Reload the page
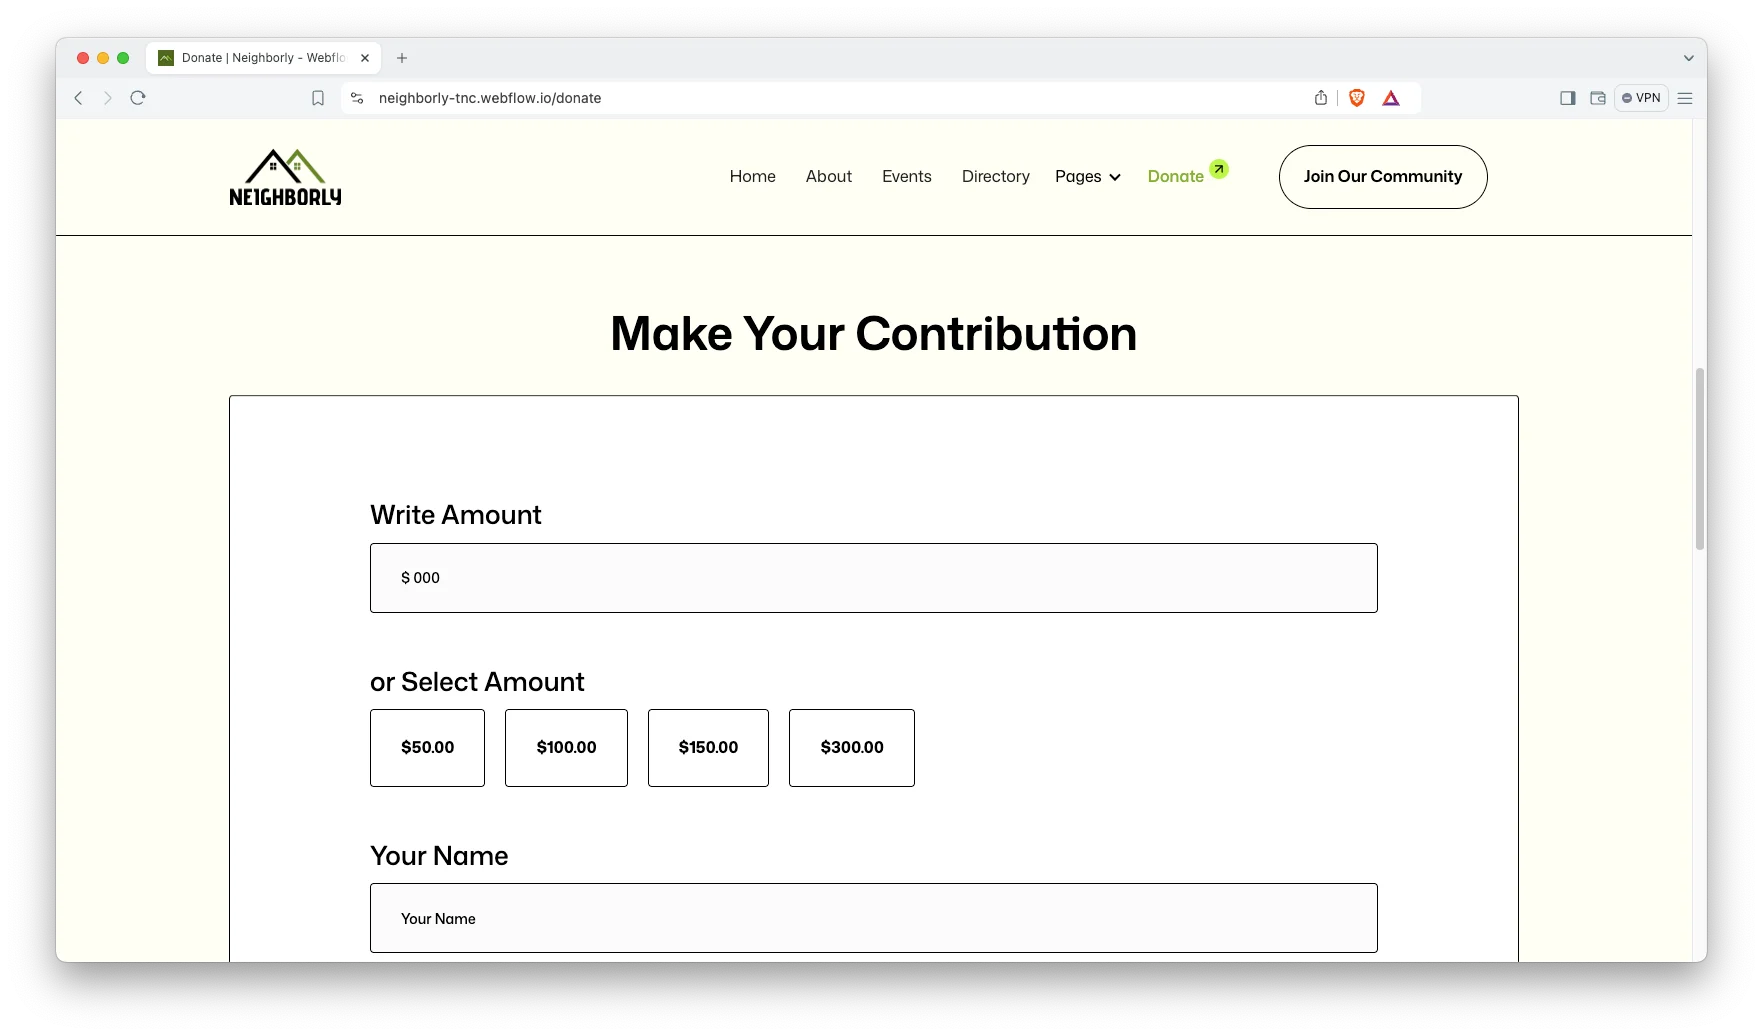 (138, 98)
